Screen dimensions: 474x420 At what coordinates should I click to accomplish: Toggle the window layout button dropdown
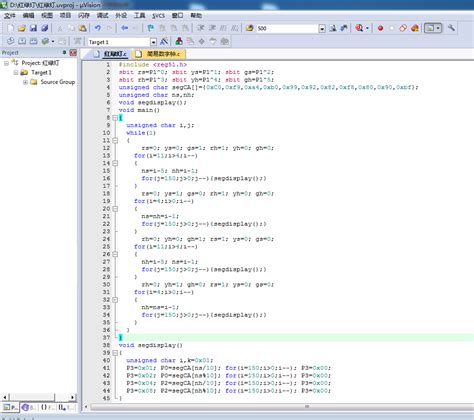coord(438,28)
